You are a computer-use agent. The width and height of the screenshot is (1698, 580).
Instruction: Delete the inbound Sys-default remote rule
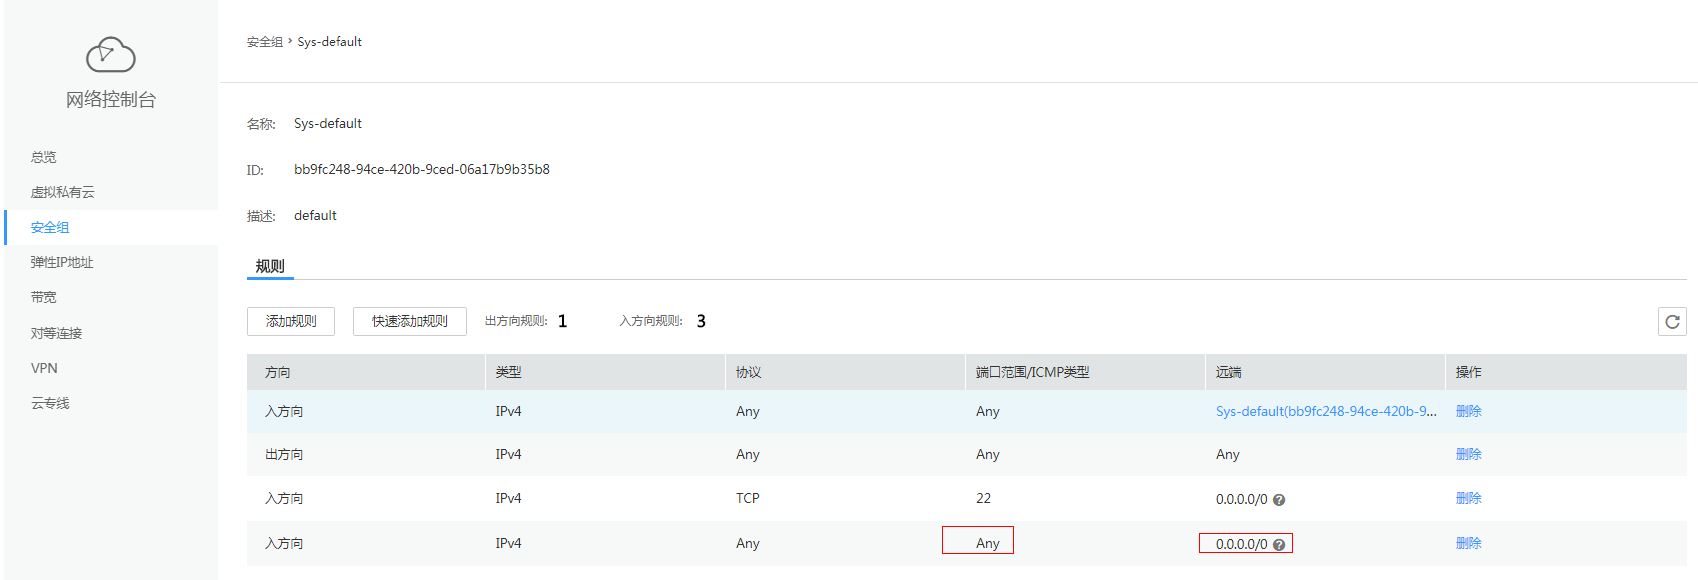click(1469, 411)
